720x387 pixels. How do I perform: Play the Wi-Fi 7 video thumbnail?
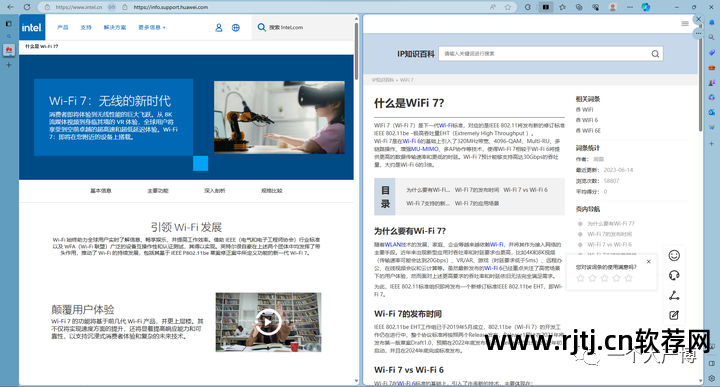(x=268, y=322)
